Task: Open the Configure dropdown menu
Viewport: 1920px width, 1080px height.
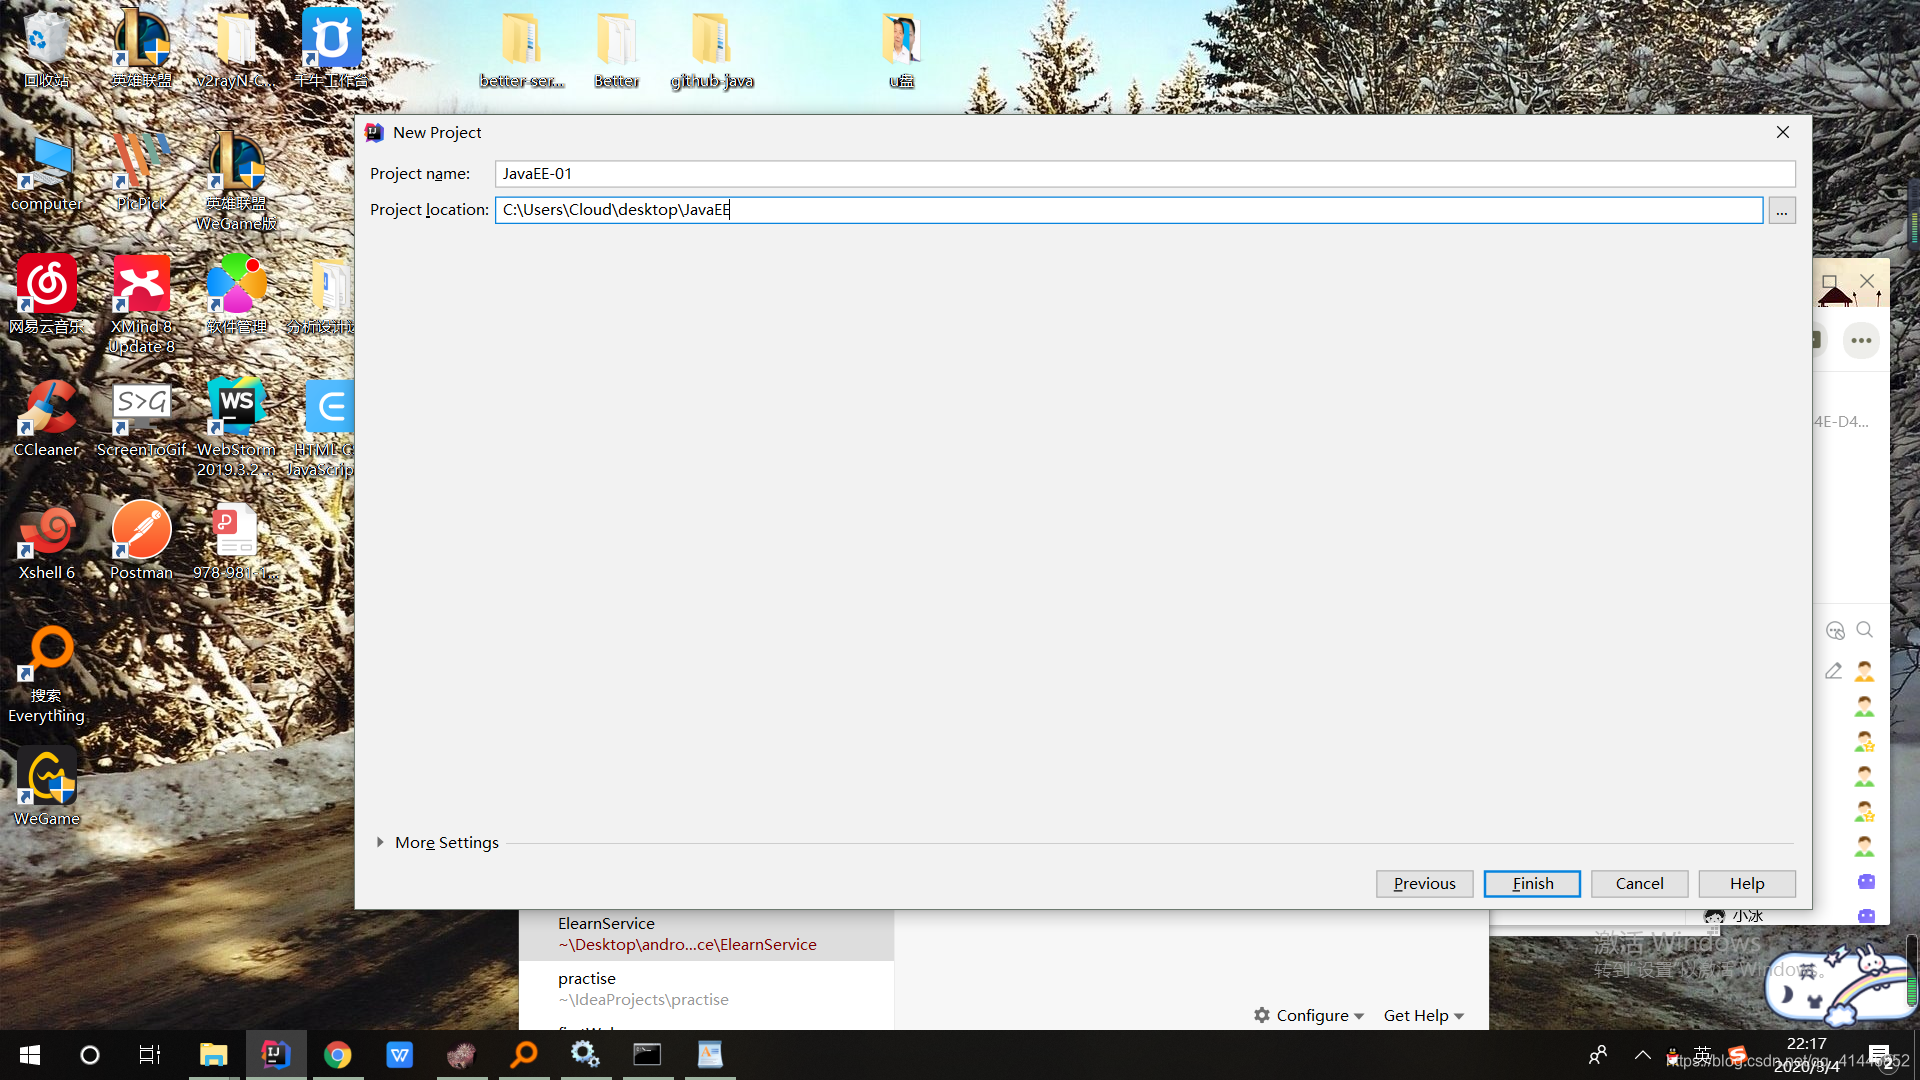Action: 1308,1015
